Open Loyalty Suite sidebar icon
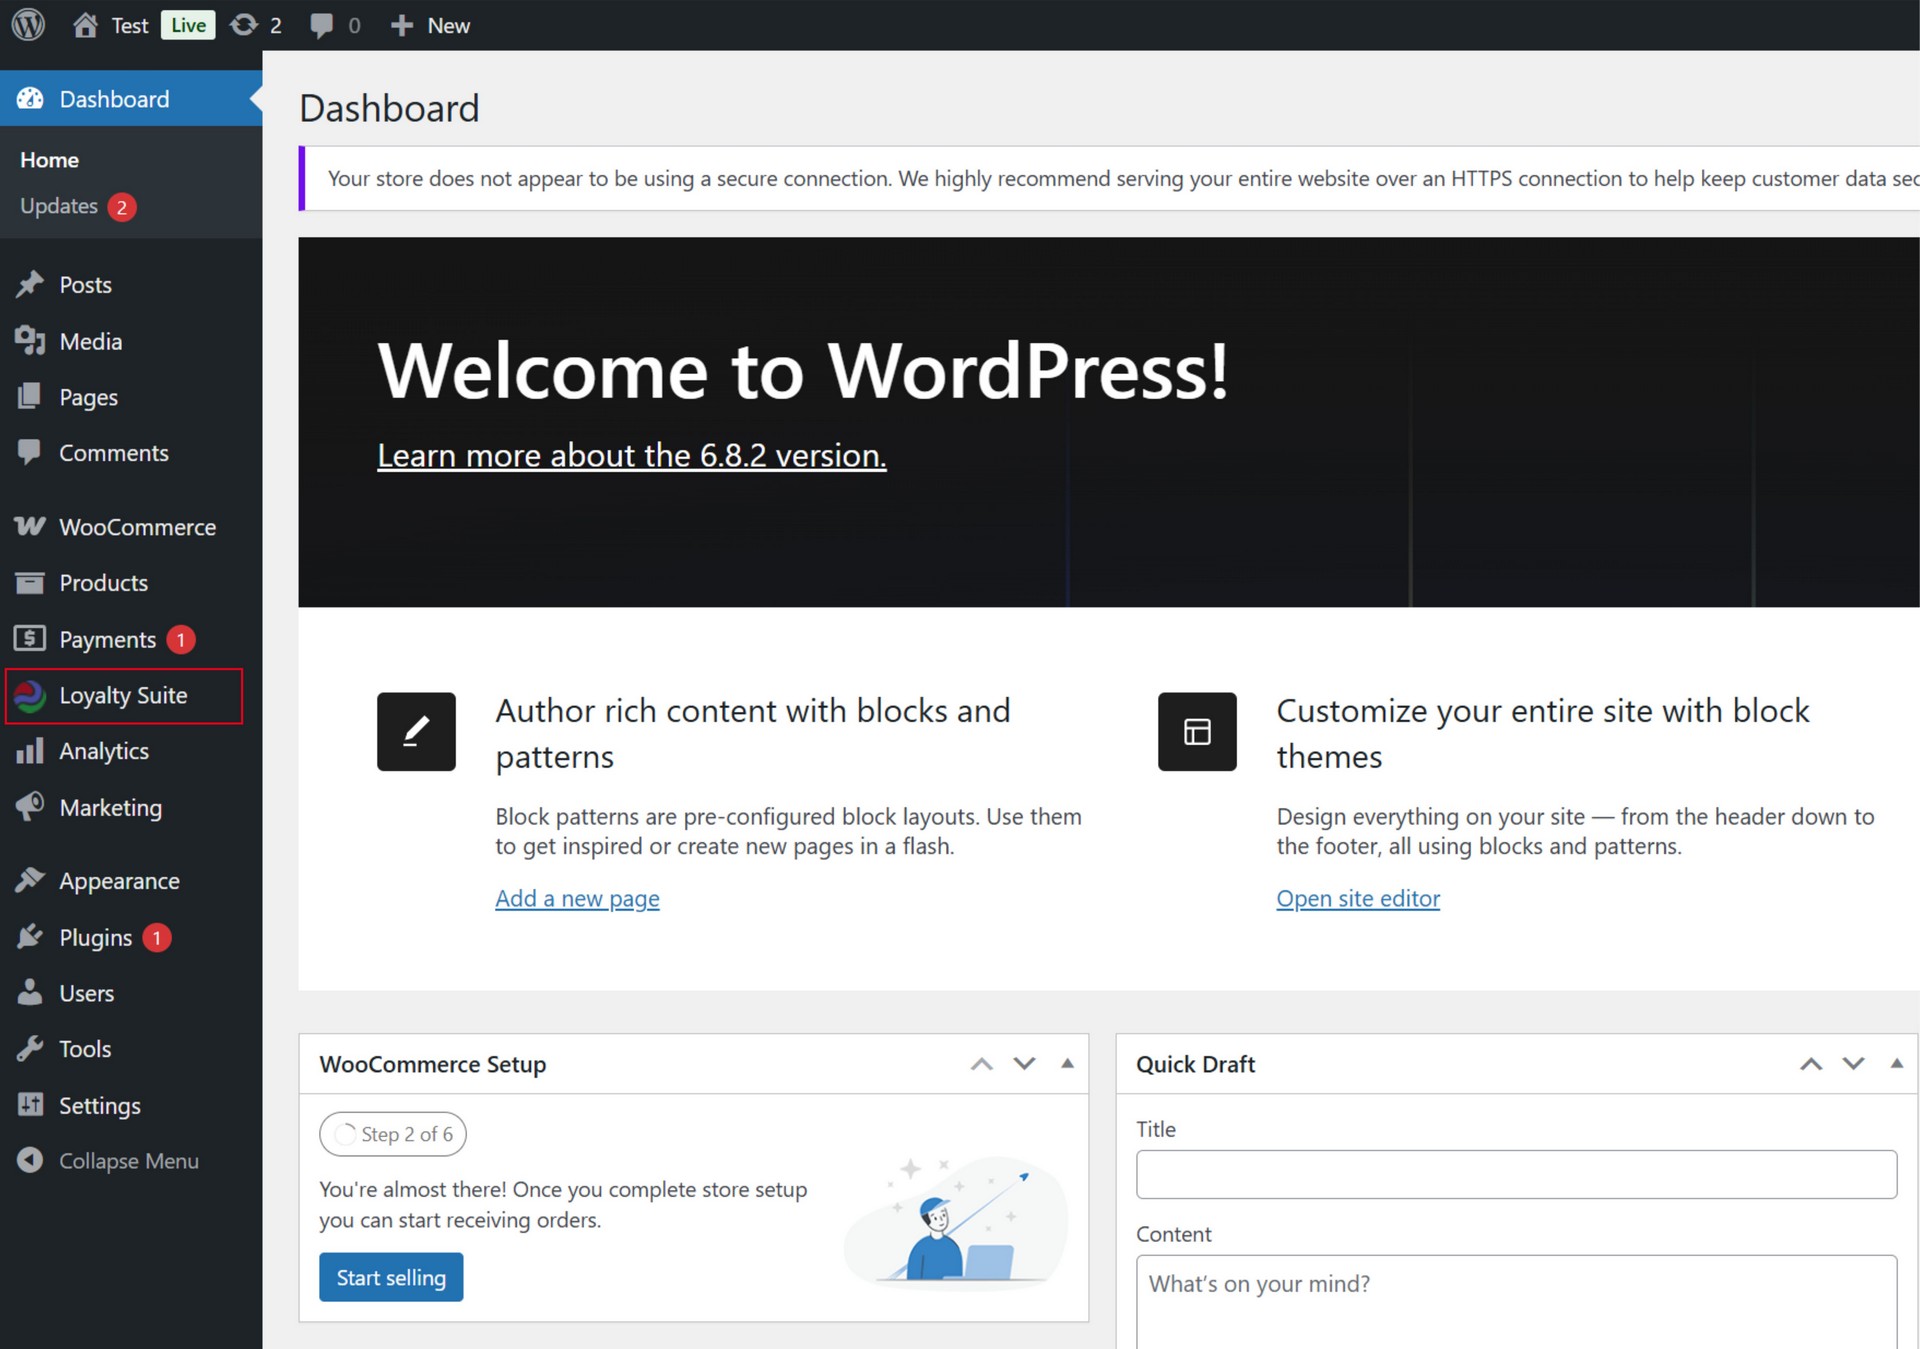Image resolution: width=1920 pixels, height=1349 pixels. [30, 696]
